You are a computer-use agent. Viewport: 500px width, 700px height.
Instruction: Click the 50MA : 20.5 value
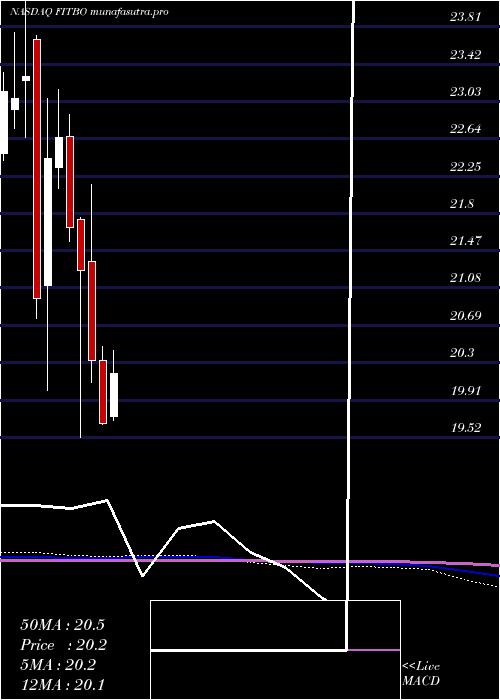click(x=63, y=625)
